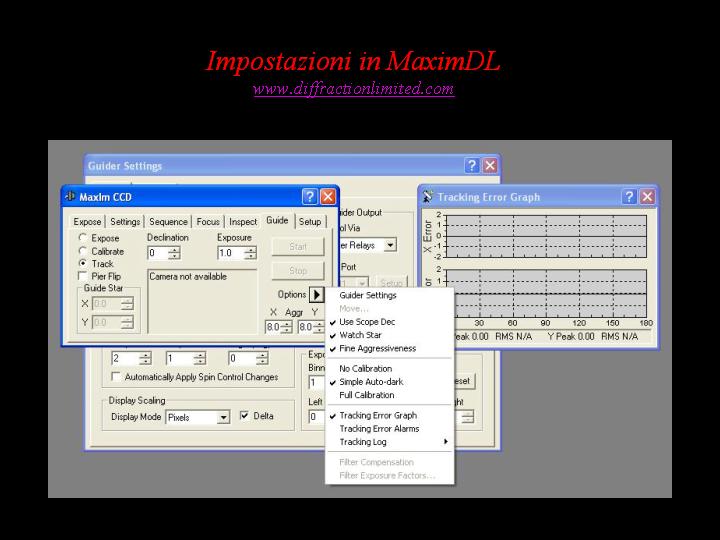Click the Guider Settings spinner showing 2

(x=131, y=358)
